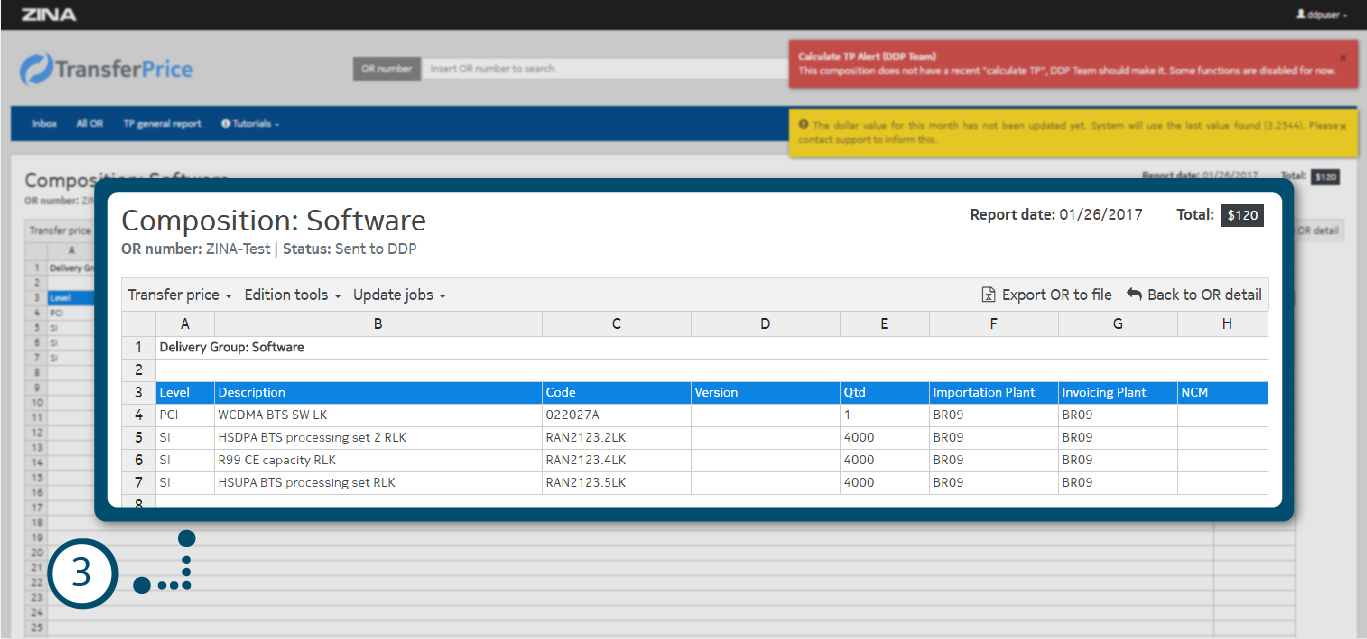Expand the Tutorials menu in navbar

[x=250, y=124]
